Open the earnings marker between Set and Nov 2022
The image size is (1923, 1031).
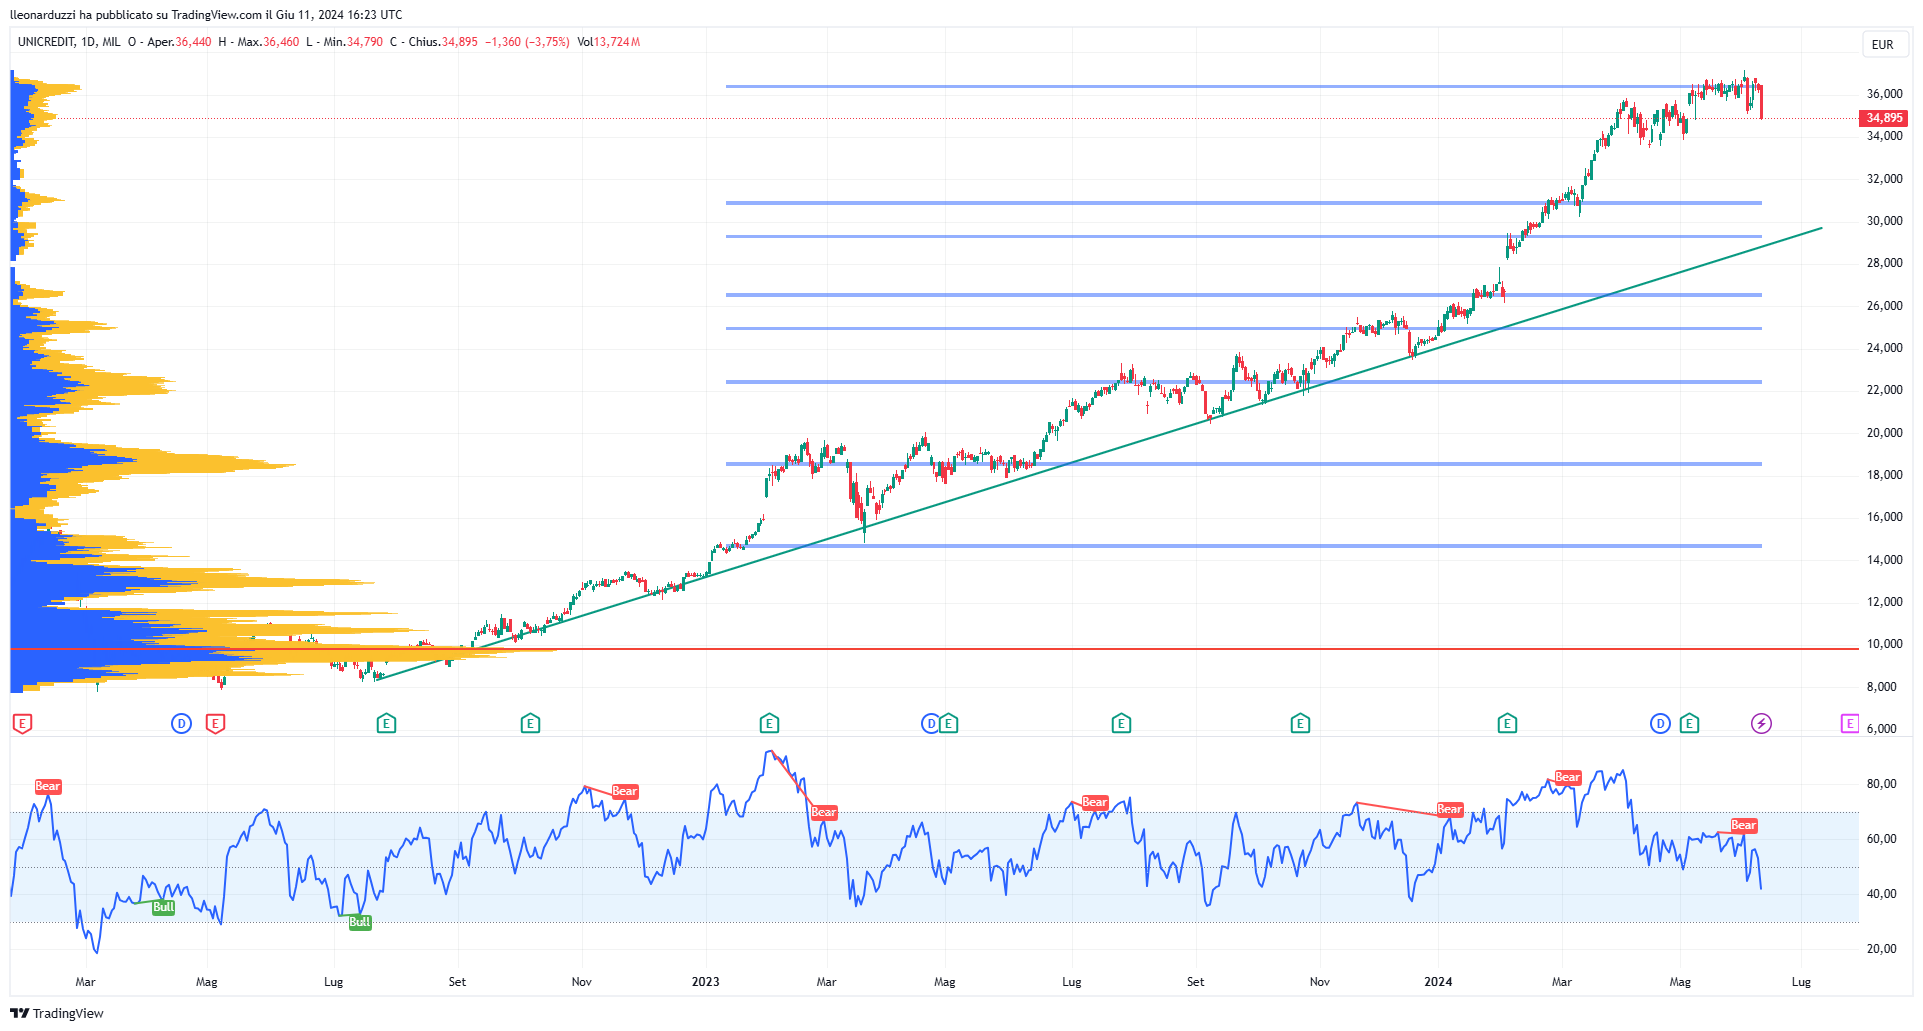pos(530,723)
